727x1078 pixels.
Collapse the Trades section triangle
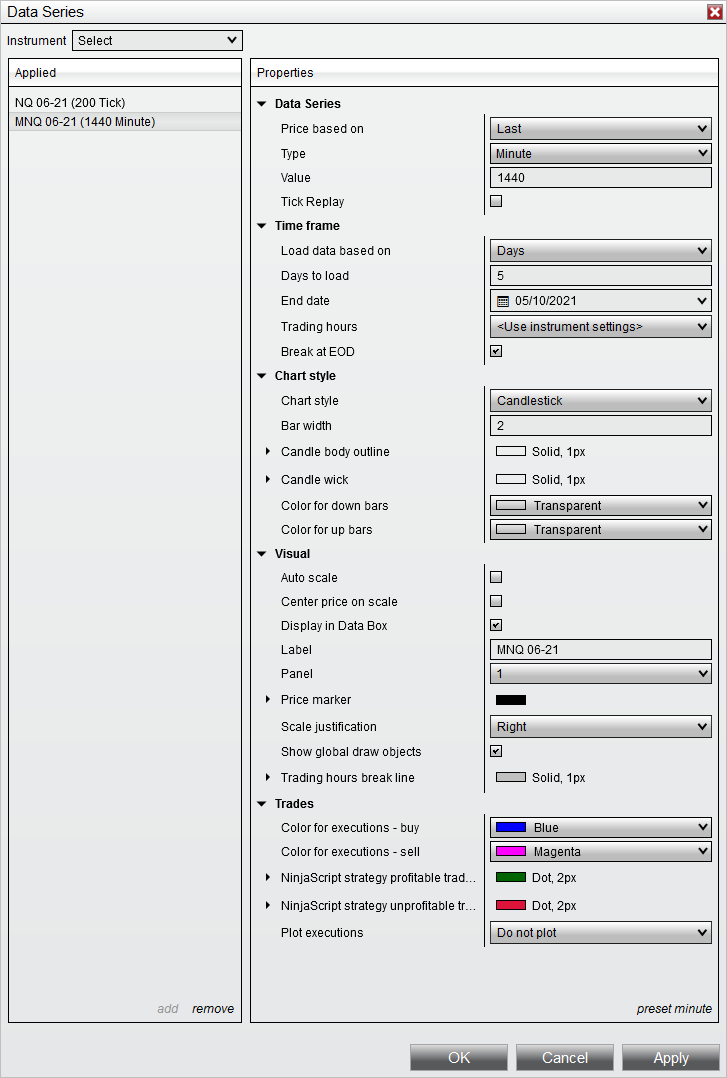pos(262,804)
